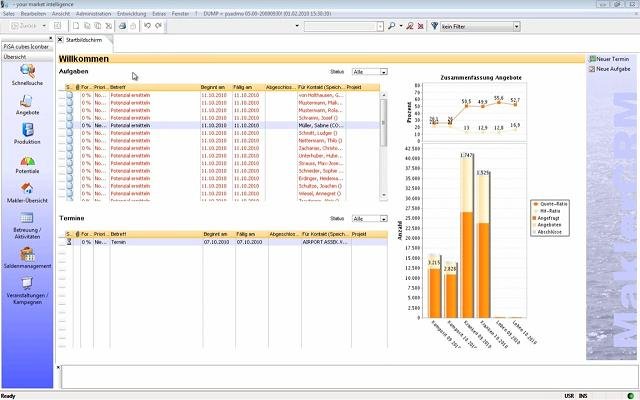
Task: Expand the Zurück history dropdown arrow
Action: tap(44, 26)
